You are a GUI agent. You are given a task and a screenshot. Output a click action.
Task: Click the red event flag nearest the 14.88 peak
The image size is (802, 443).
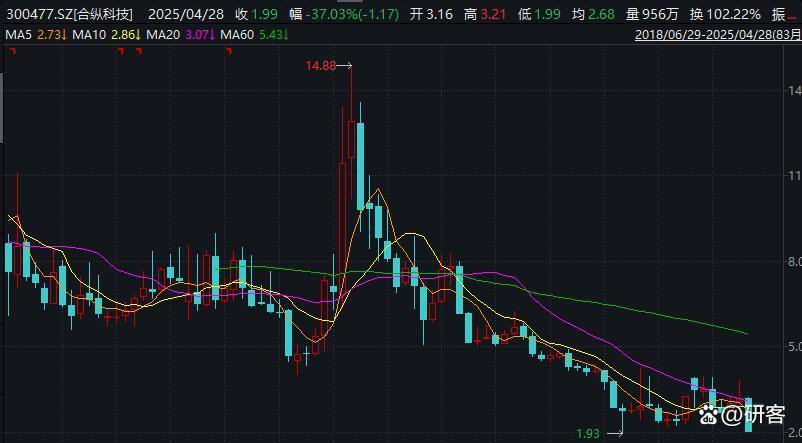pos(229,51)
